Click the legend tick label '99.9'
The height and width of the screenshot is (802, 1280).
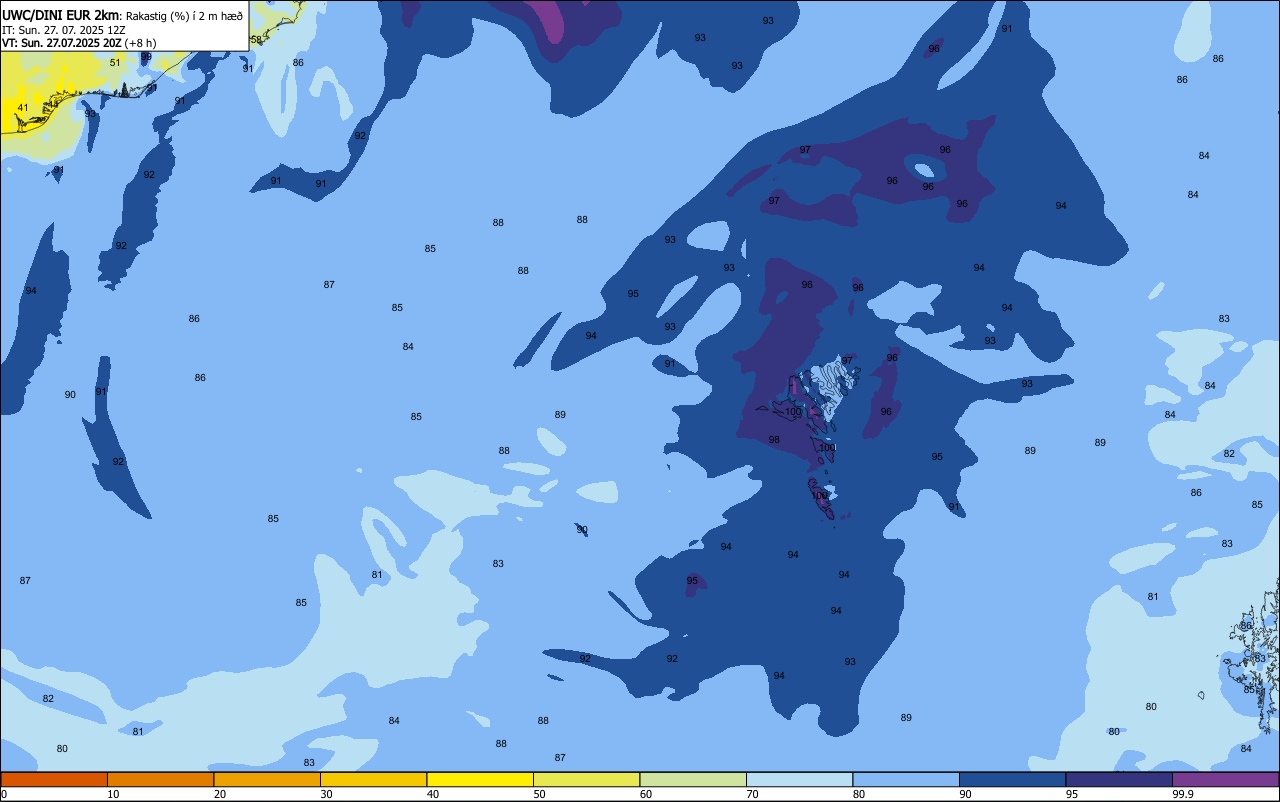pos(1184,794)
